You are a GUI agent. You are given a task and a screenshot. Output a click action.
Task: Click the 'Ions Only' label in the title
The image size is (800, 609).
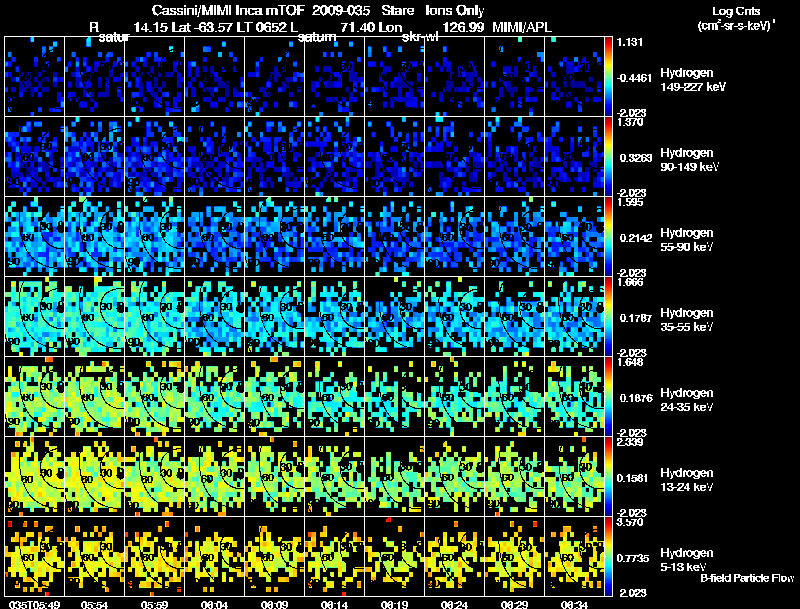coord(455,11)
